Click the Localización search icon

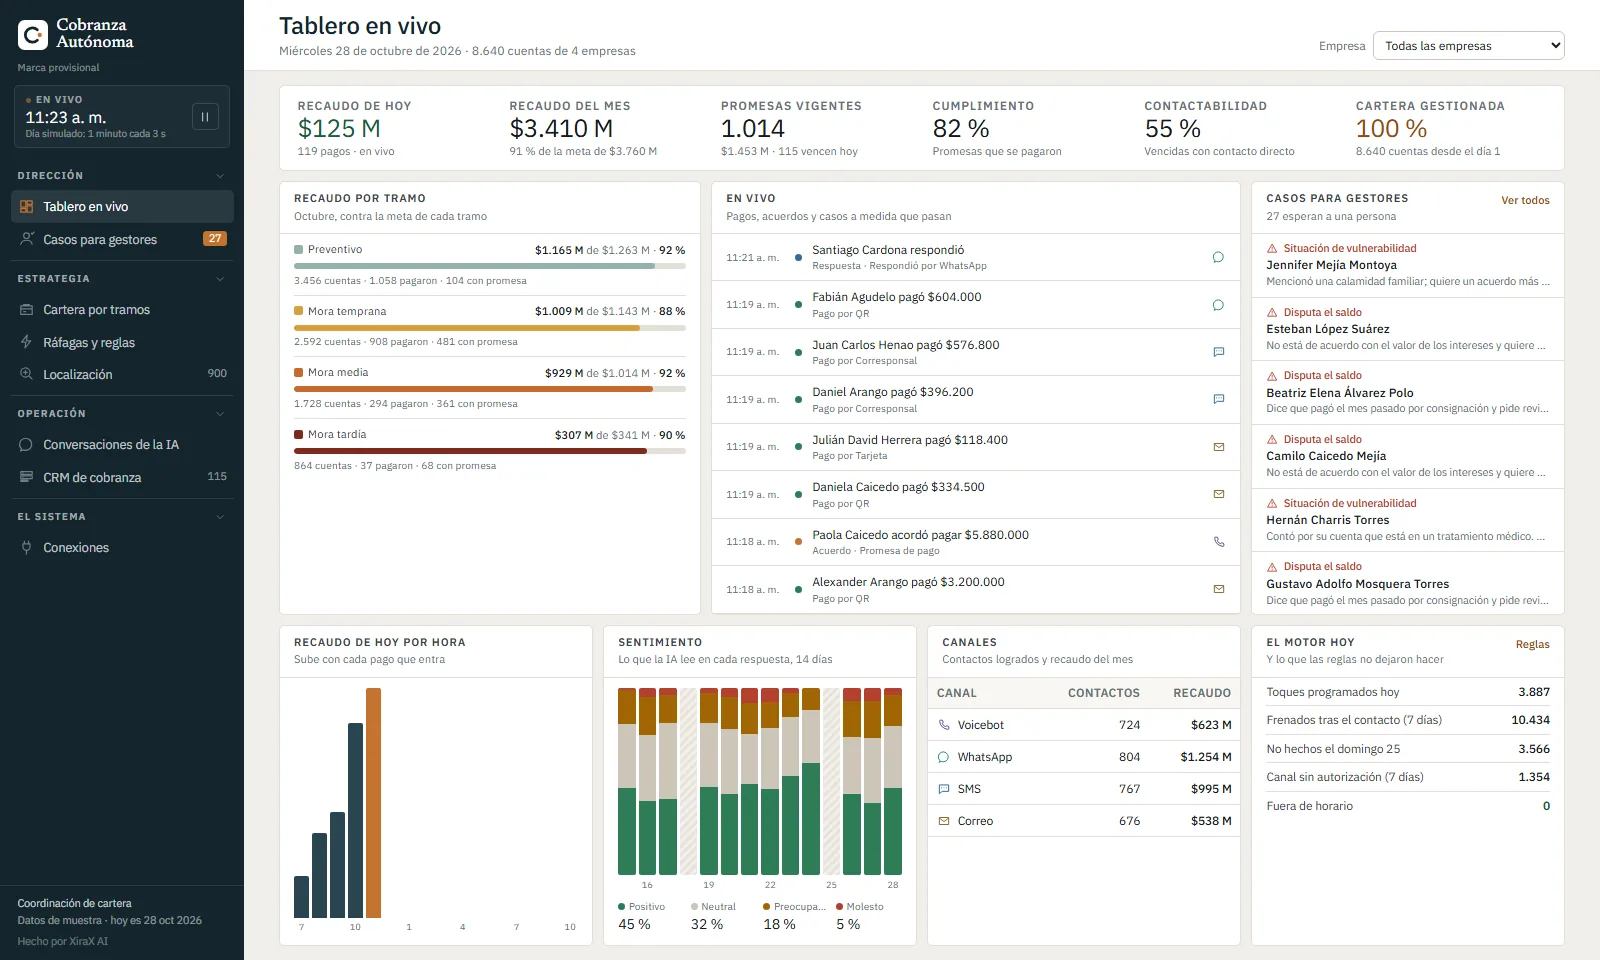coord(27,374)
